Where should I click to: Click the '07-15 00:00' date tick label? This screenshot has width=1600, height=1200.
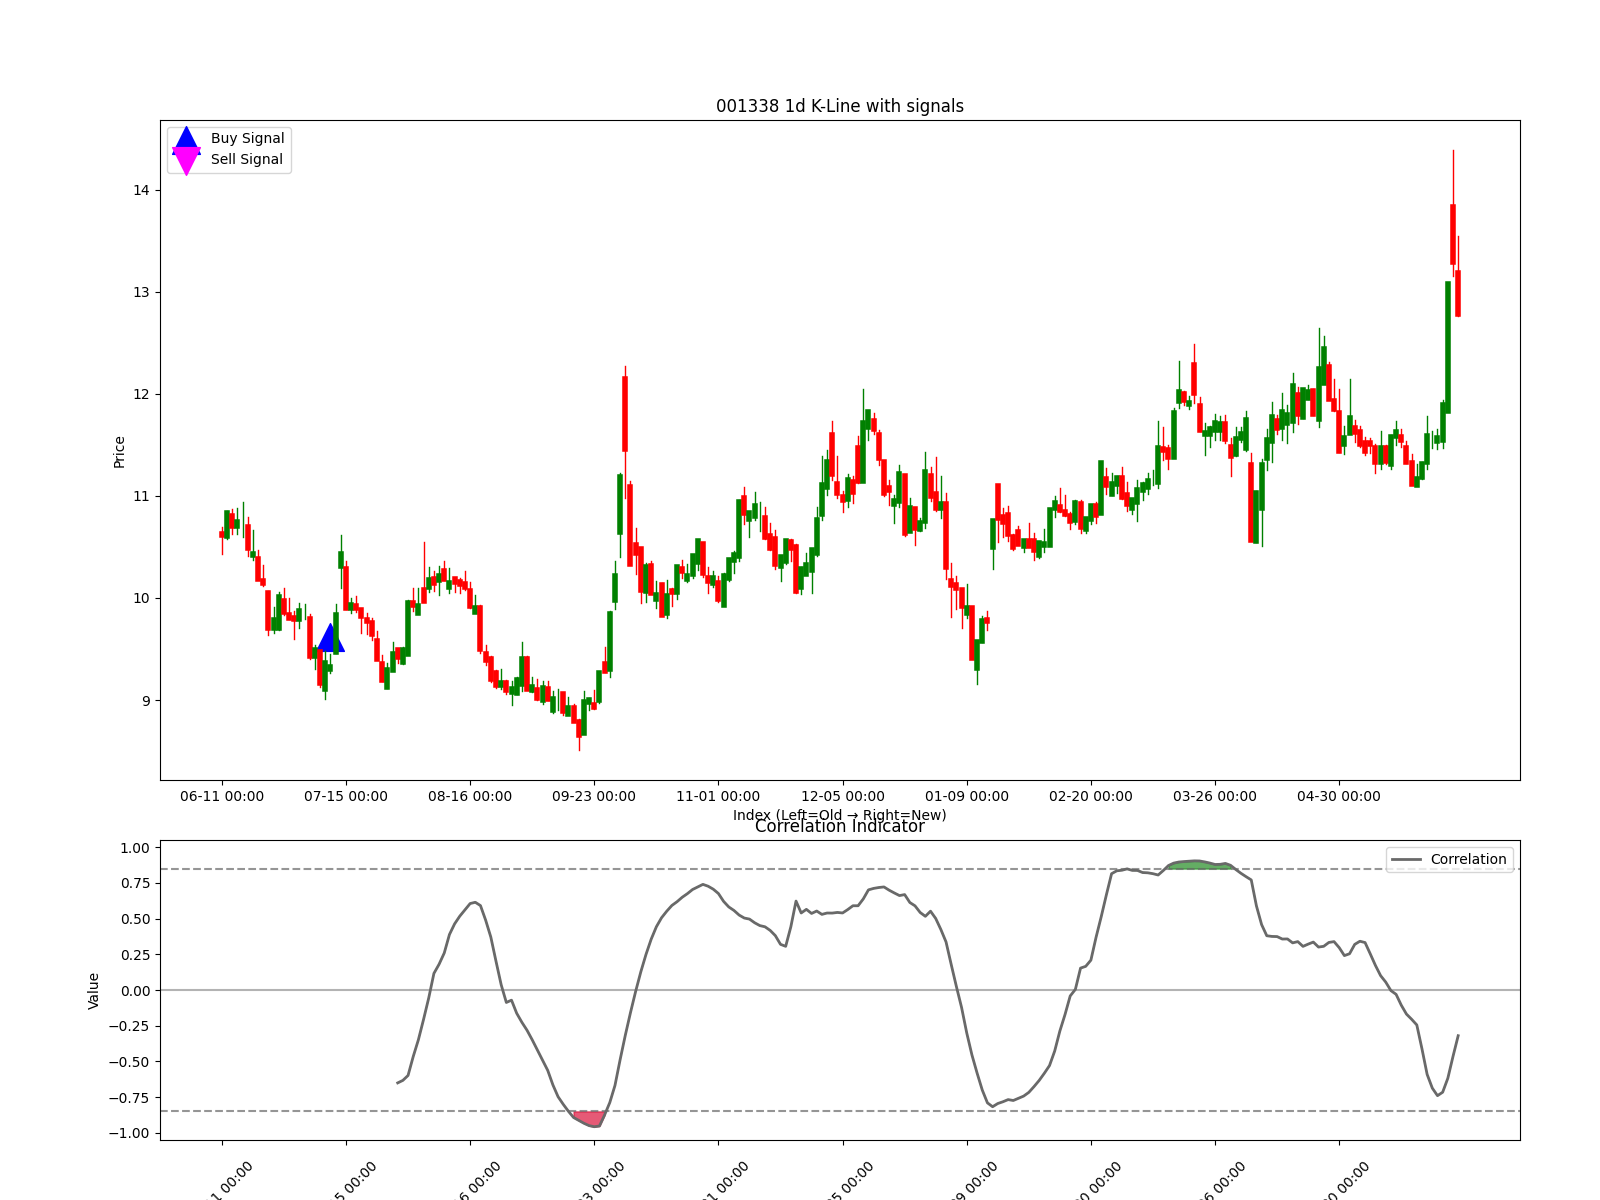[346, 796]
